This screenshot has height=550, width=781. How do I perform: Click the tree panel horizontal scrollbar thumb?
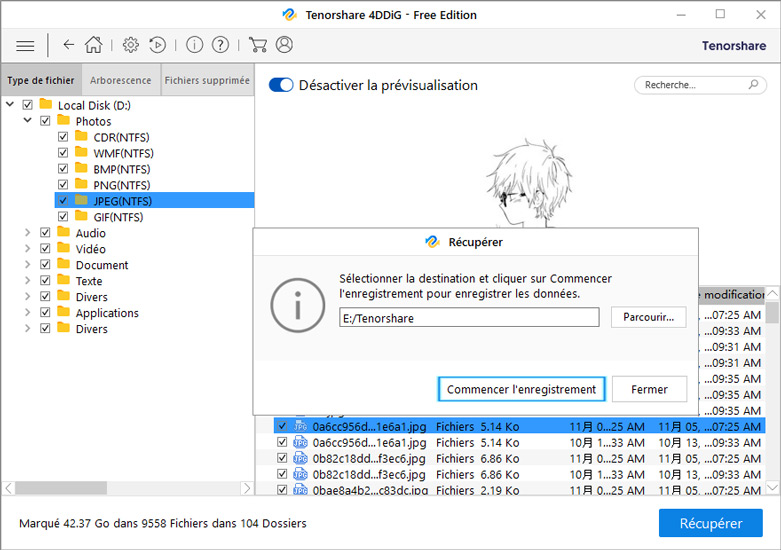click(x=61, y=488)
